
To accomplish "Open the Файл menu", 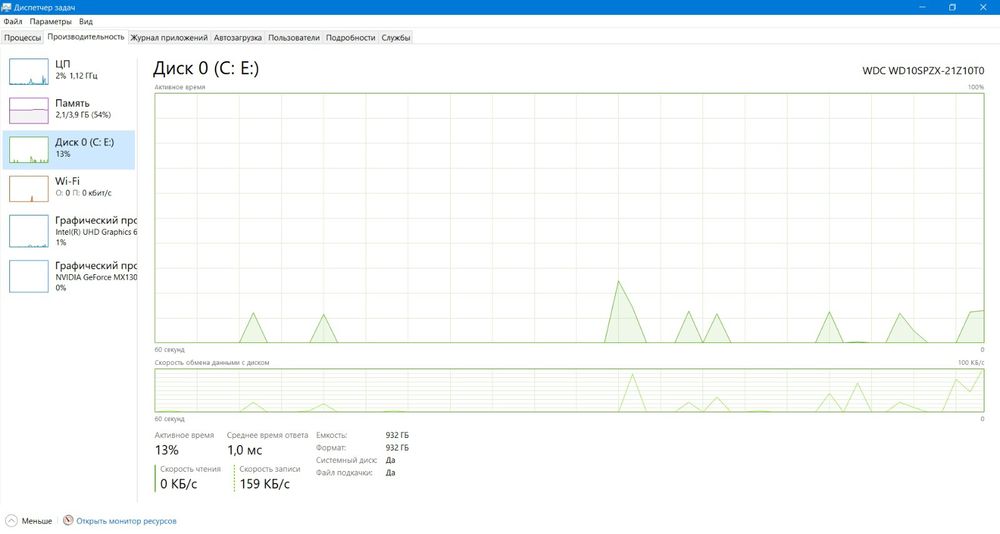I will [13, 21].
